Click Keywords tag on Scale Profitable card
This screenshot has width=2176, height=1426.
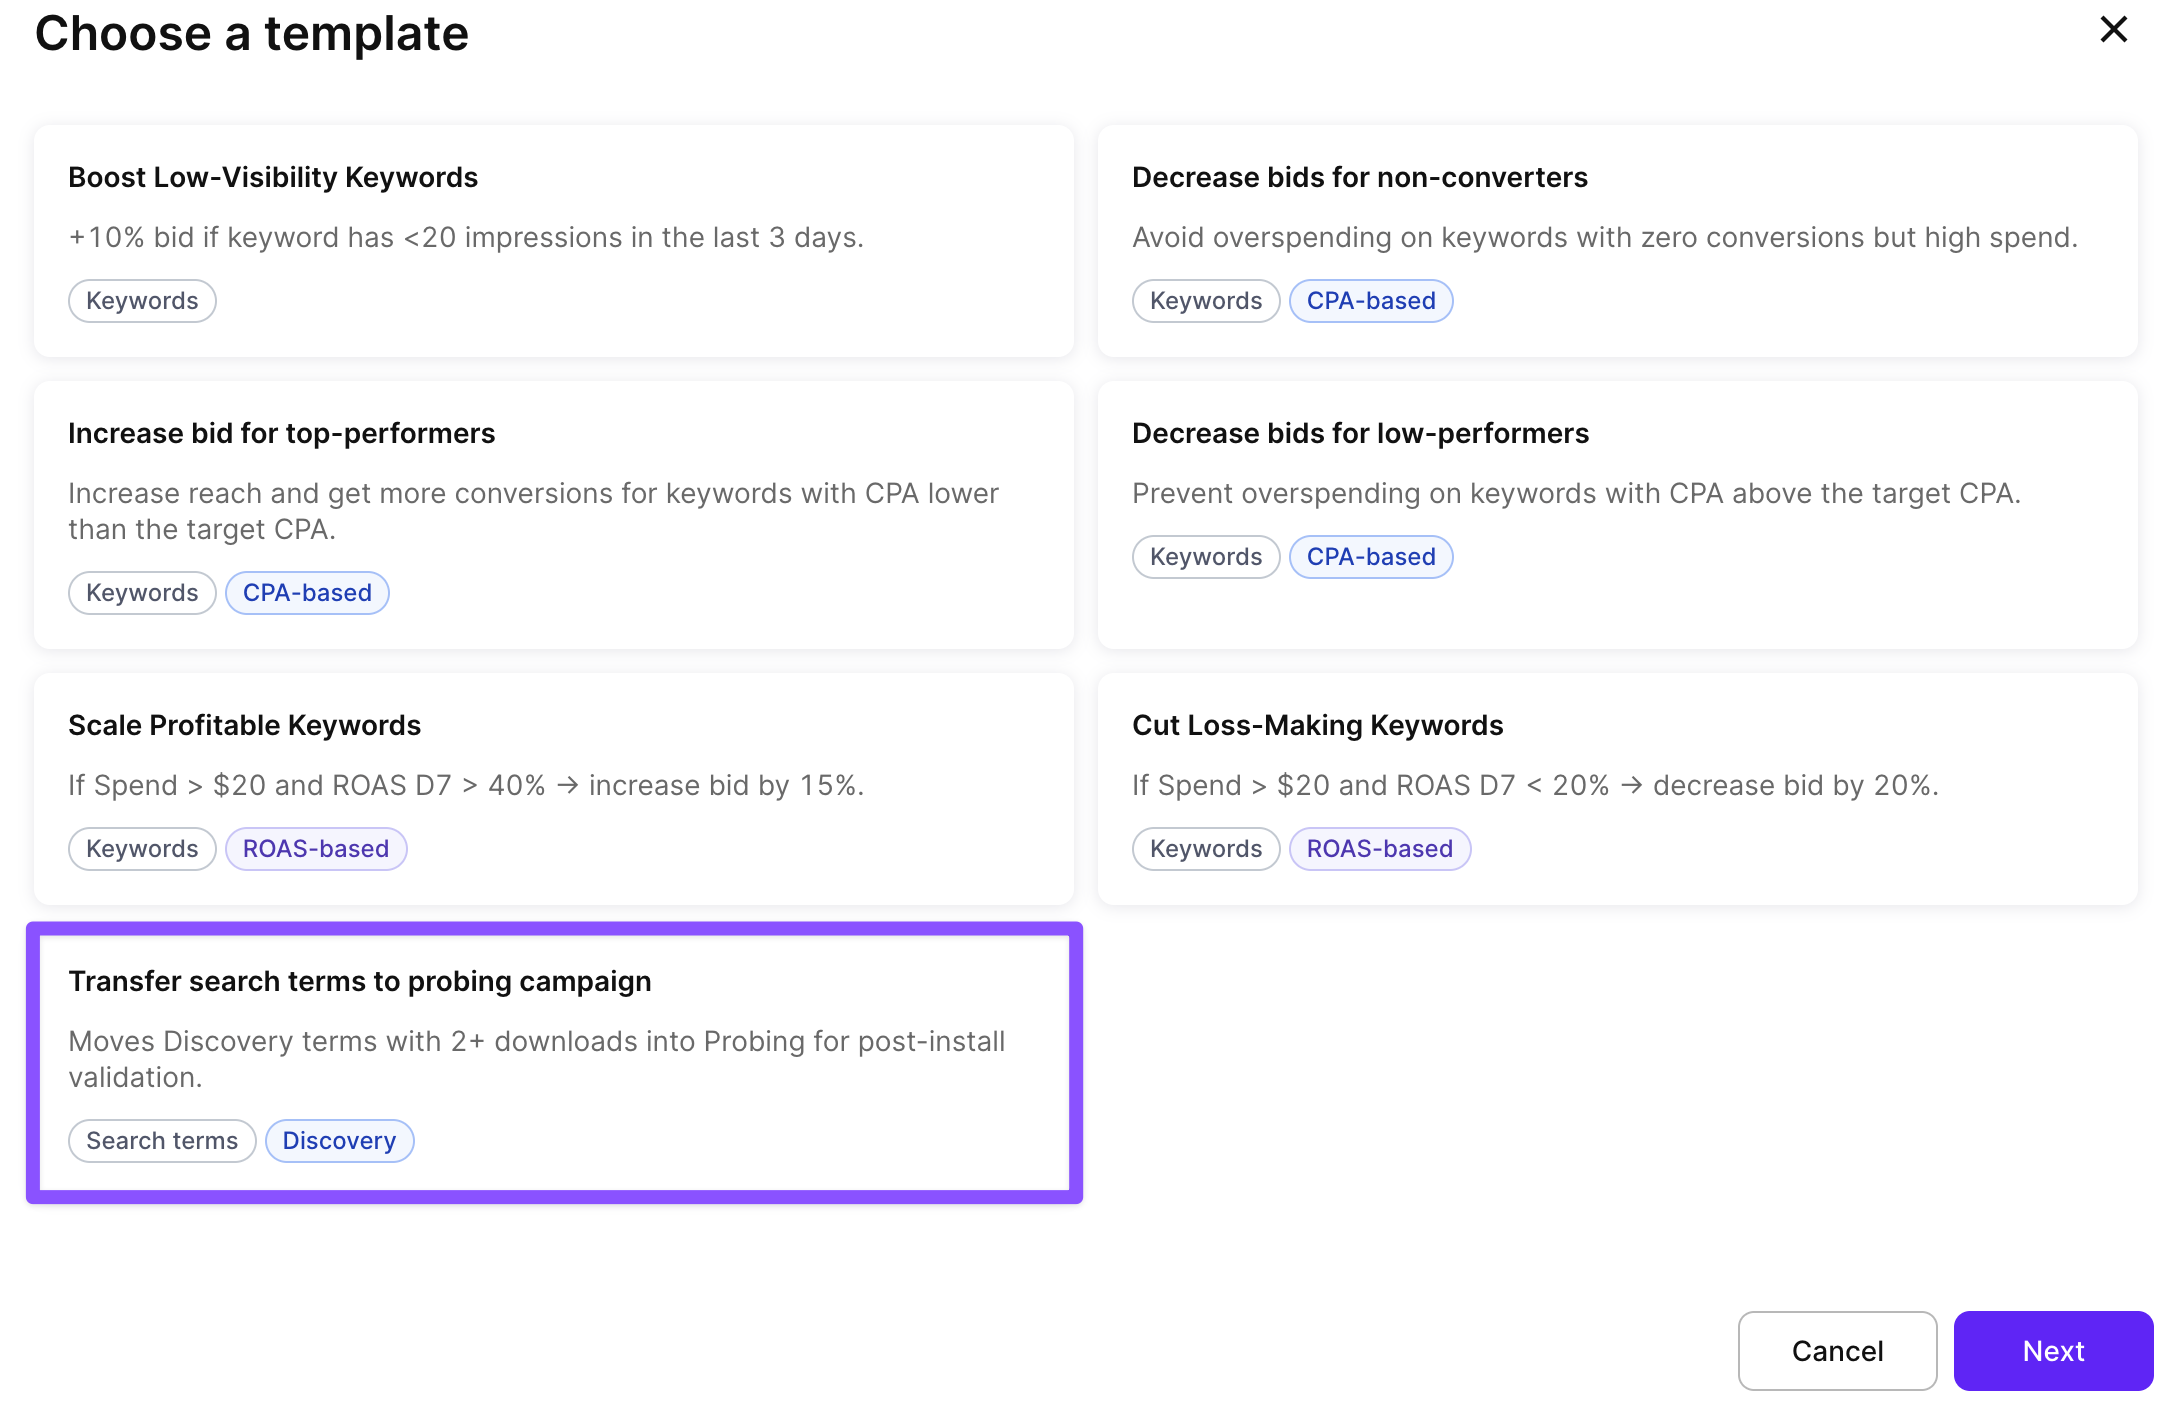(x=142, y=849)
